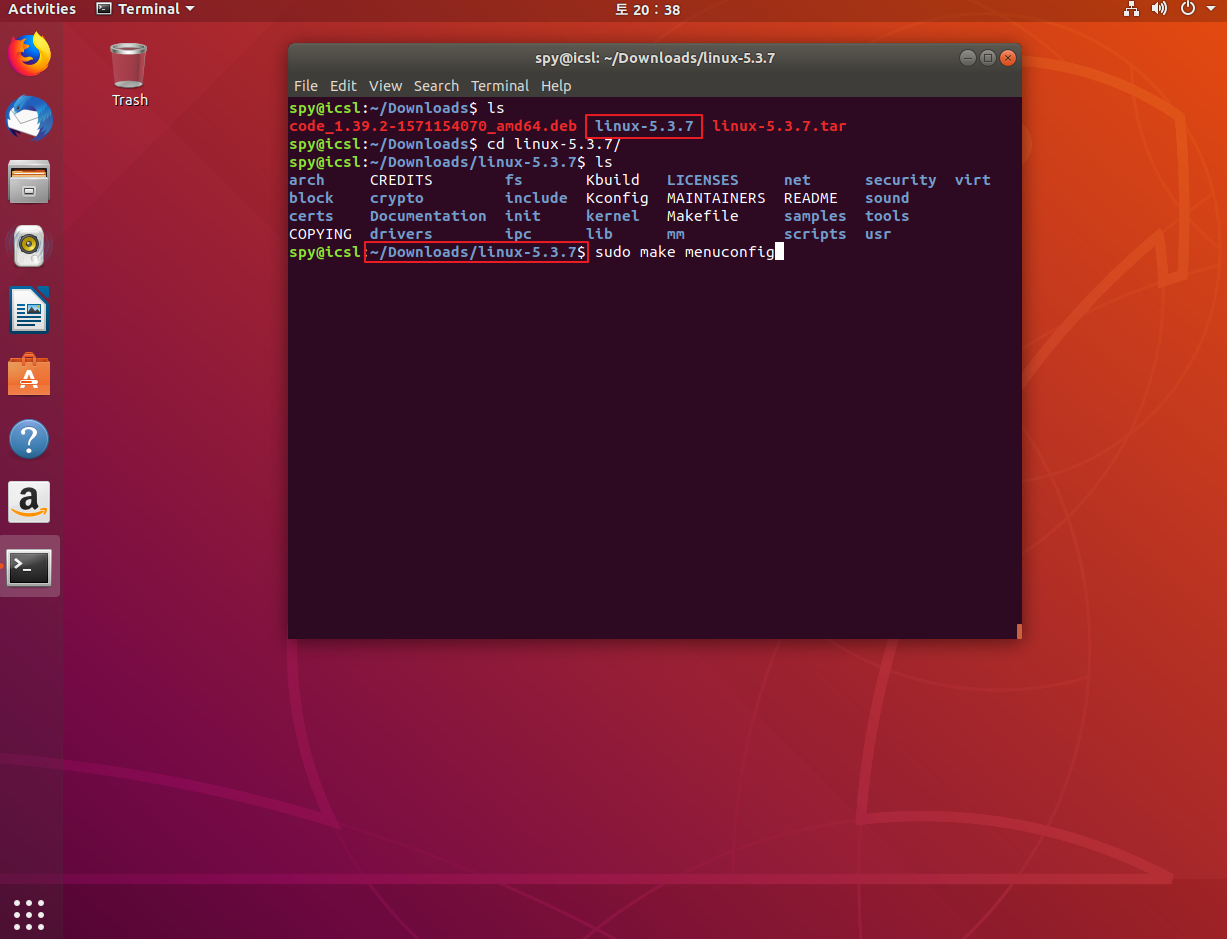Click the 'block' directory name
Image resolution: width=1227 pixels, height=939 pixels.
click(x=311, y=198)
